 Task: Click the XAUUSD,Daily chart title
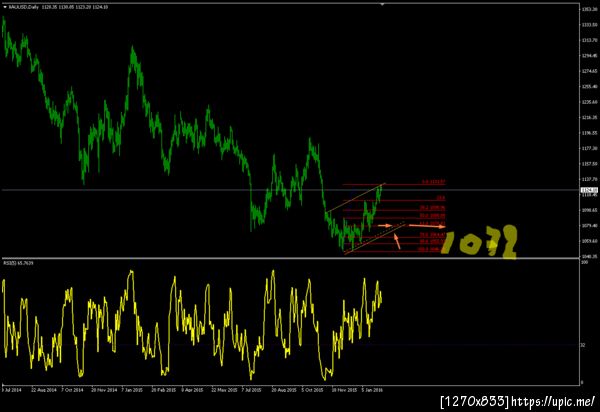(x=23, y=7)
